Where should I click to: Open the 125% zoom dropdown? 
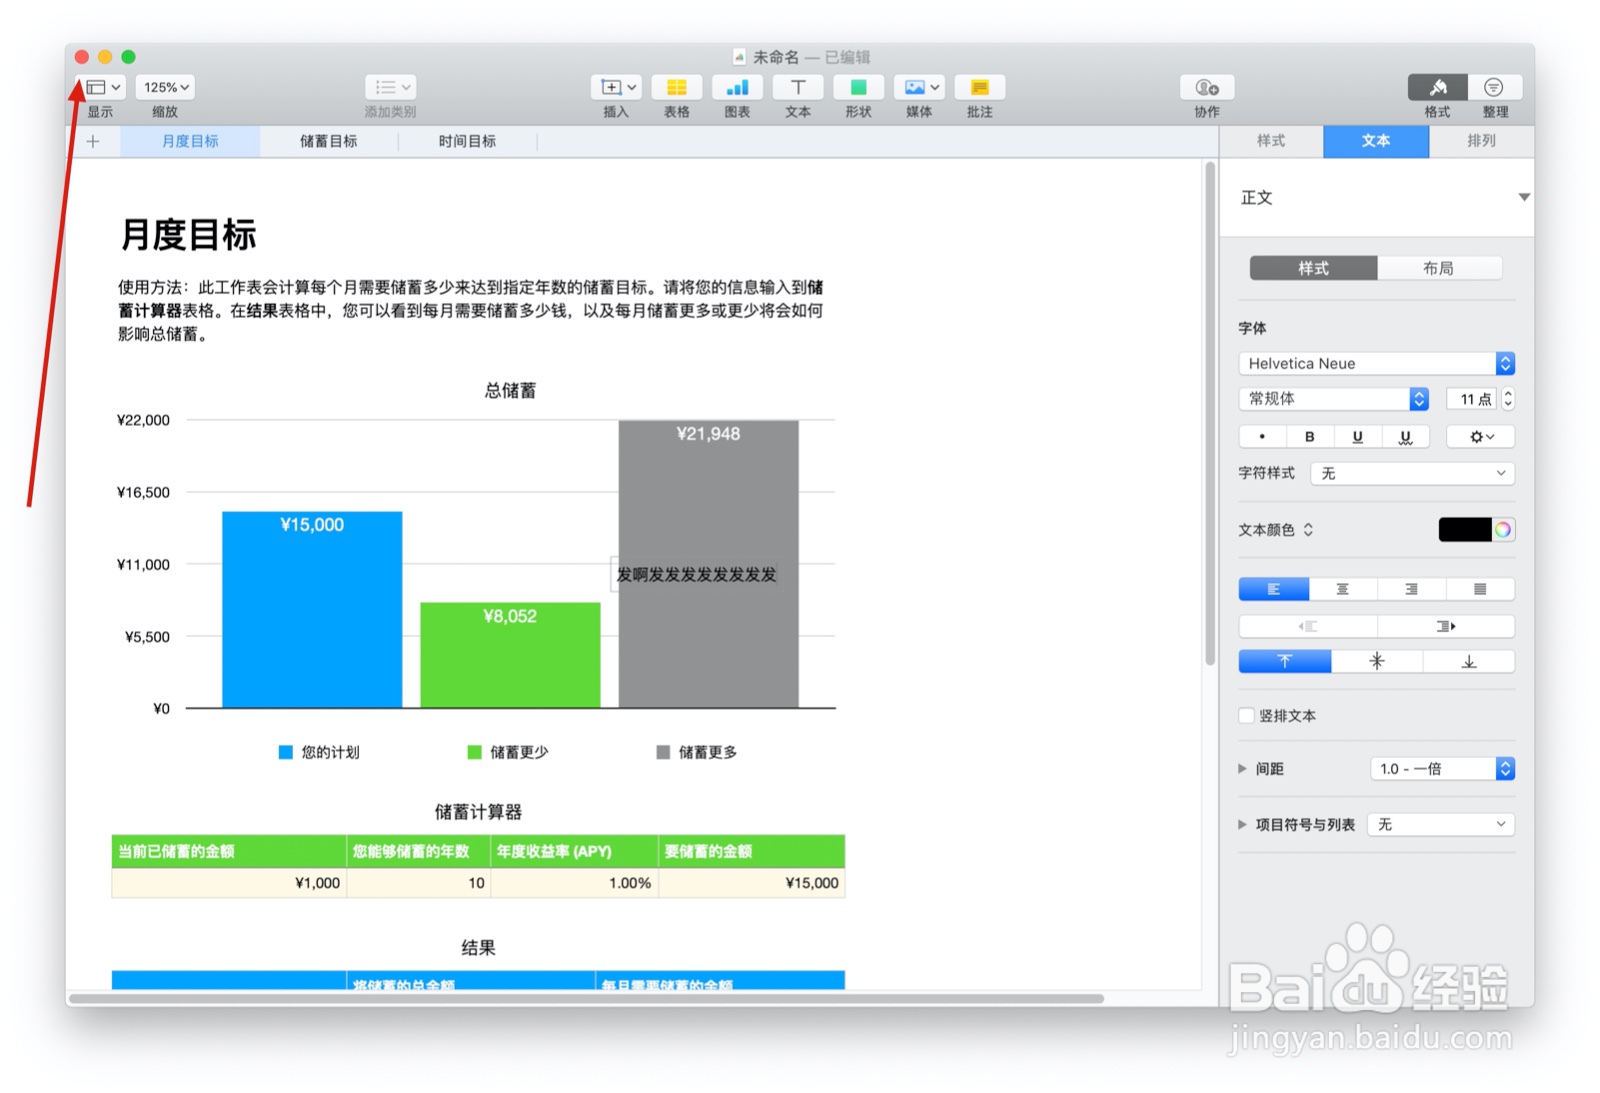[x=164, y=87]
